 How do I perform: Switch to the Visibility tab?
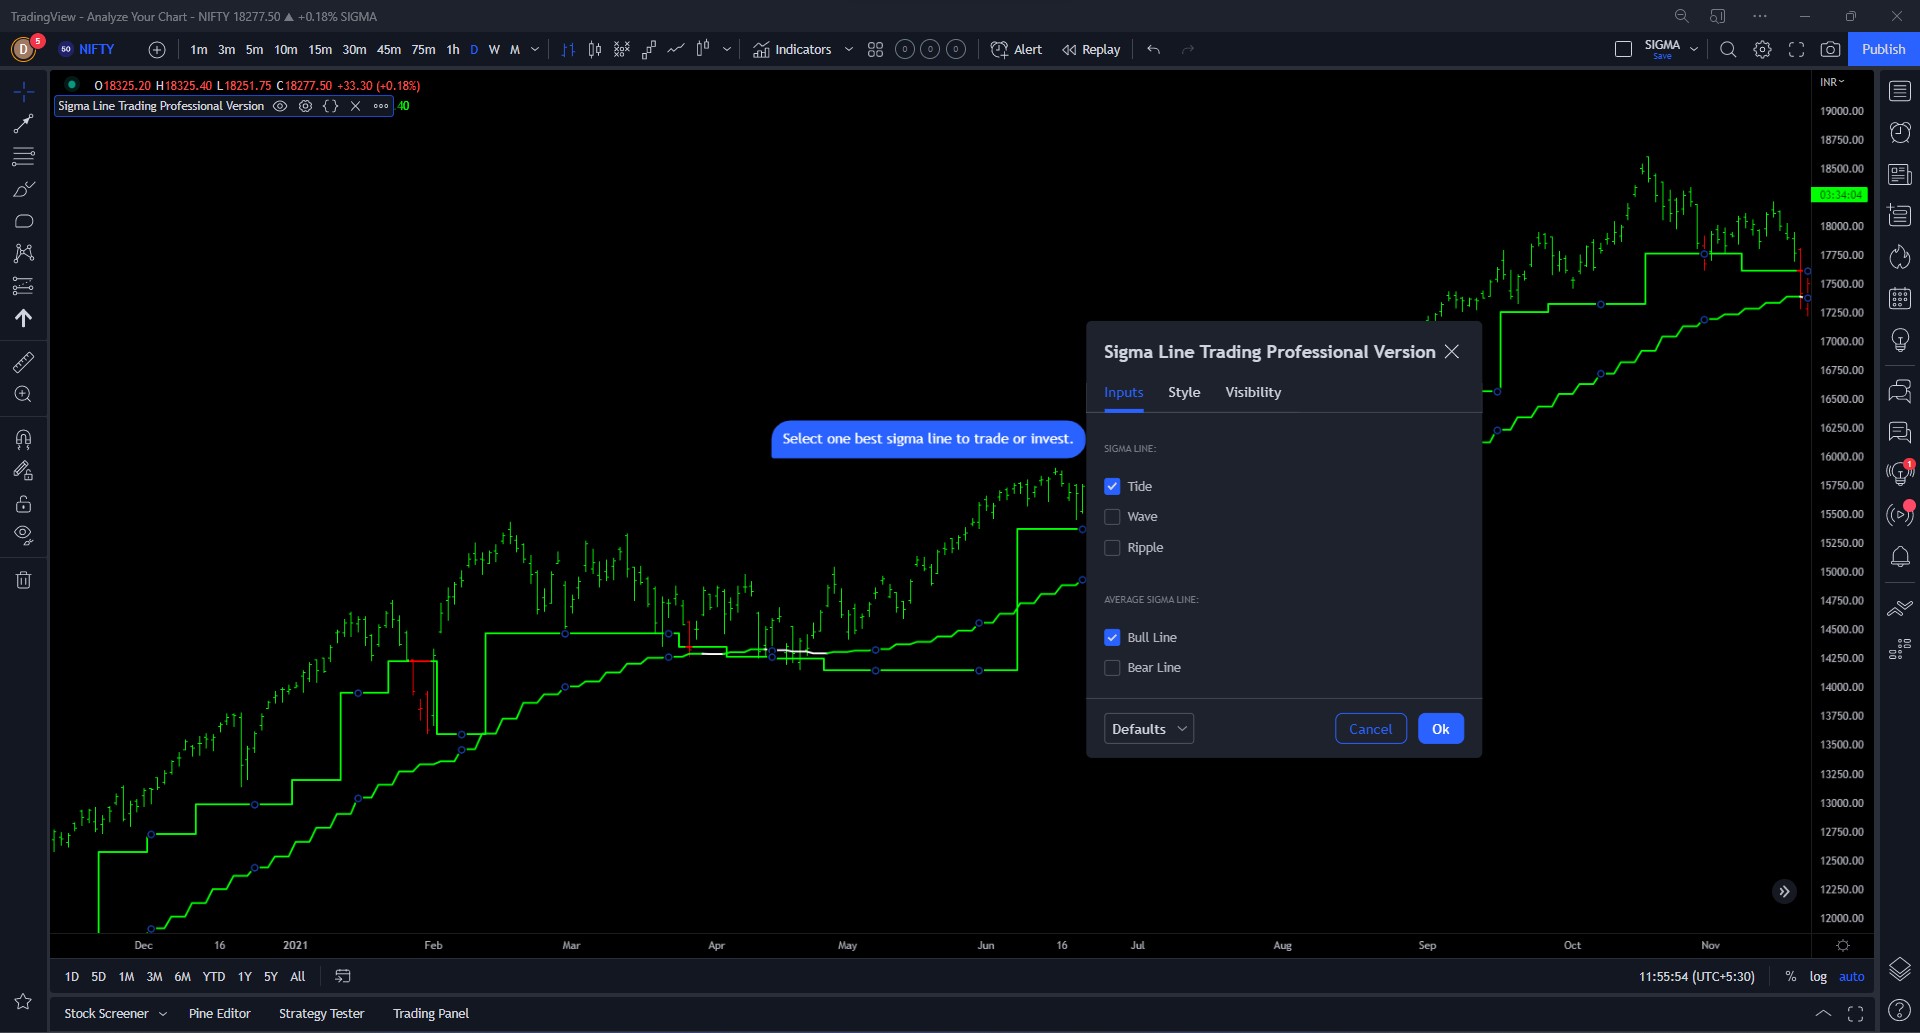[x=1253, y=392]
